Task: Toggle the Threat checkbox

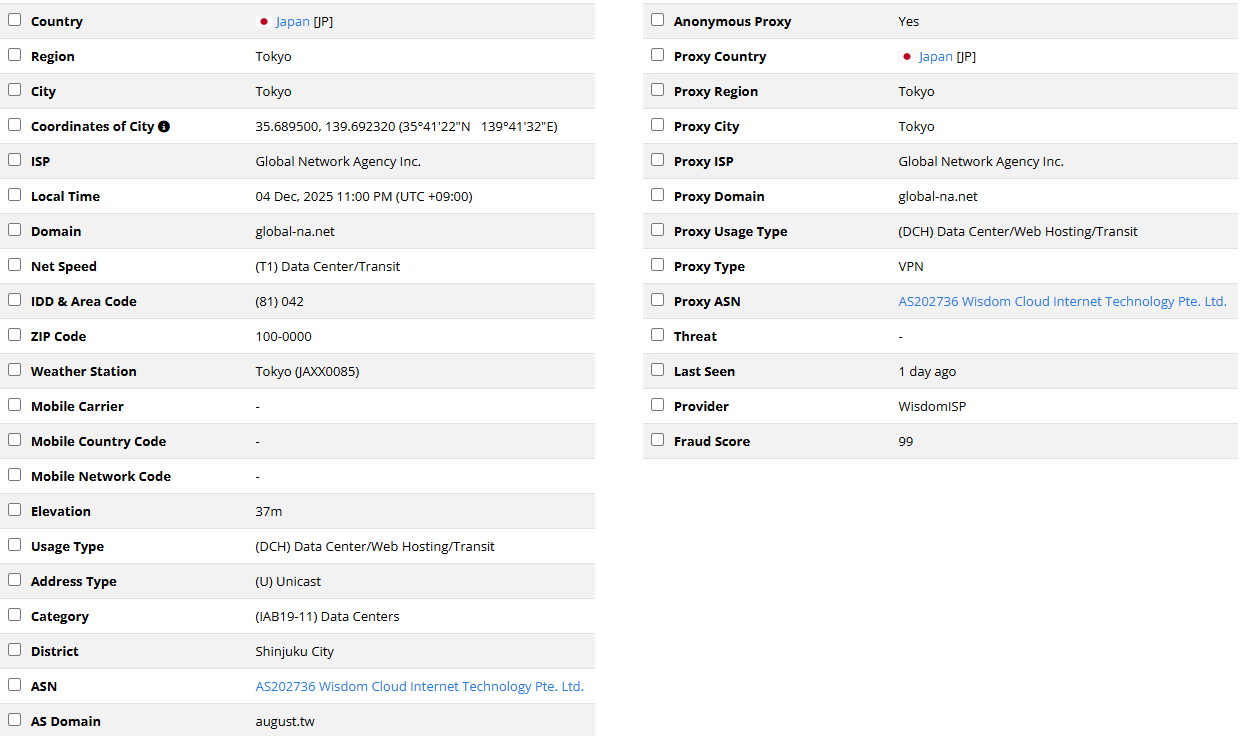Action: pyautogui.click(x=657, y=335)
